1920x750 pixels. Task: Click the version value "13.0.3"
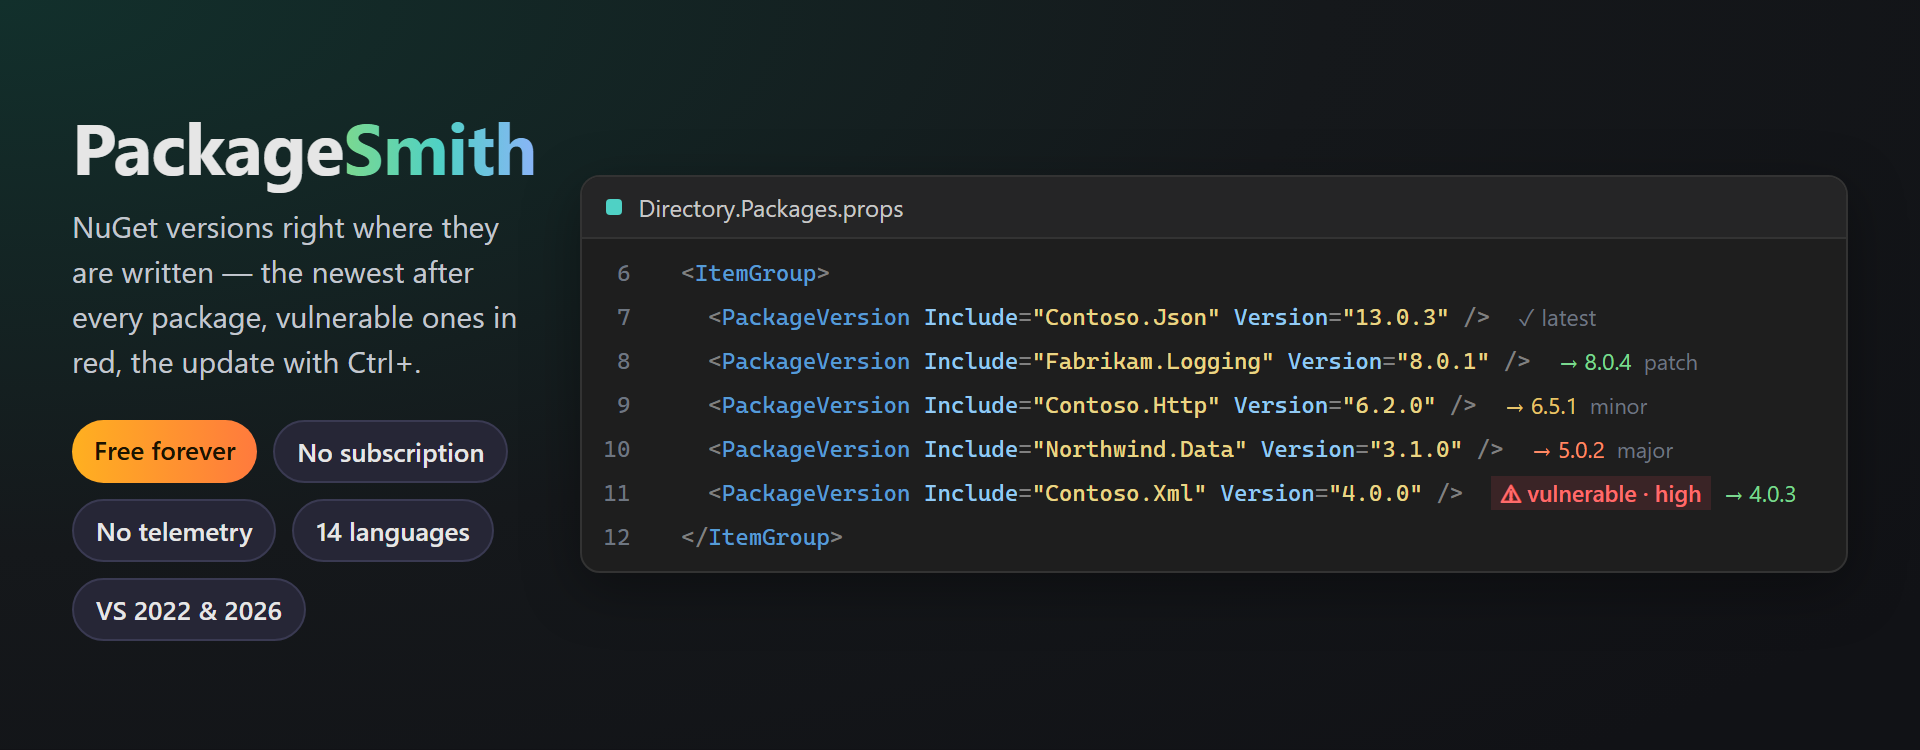click(x=1396, y=317)
